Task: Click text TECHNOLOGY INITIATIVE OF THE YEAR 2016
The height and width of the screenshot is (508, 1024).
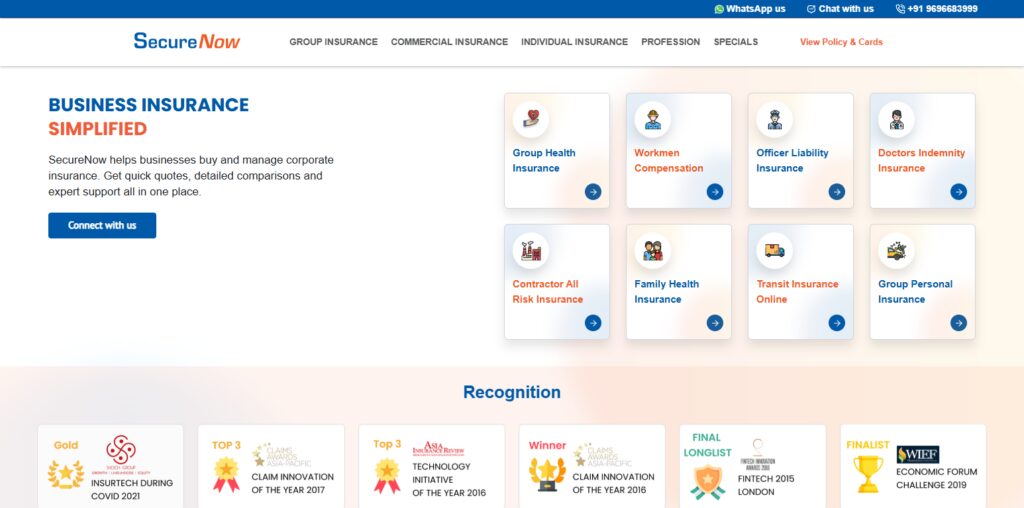Action: pyautogui.click(x=449, y=480)
